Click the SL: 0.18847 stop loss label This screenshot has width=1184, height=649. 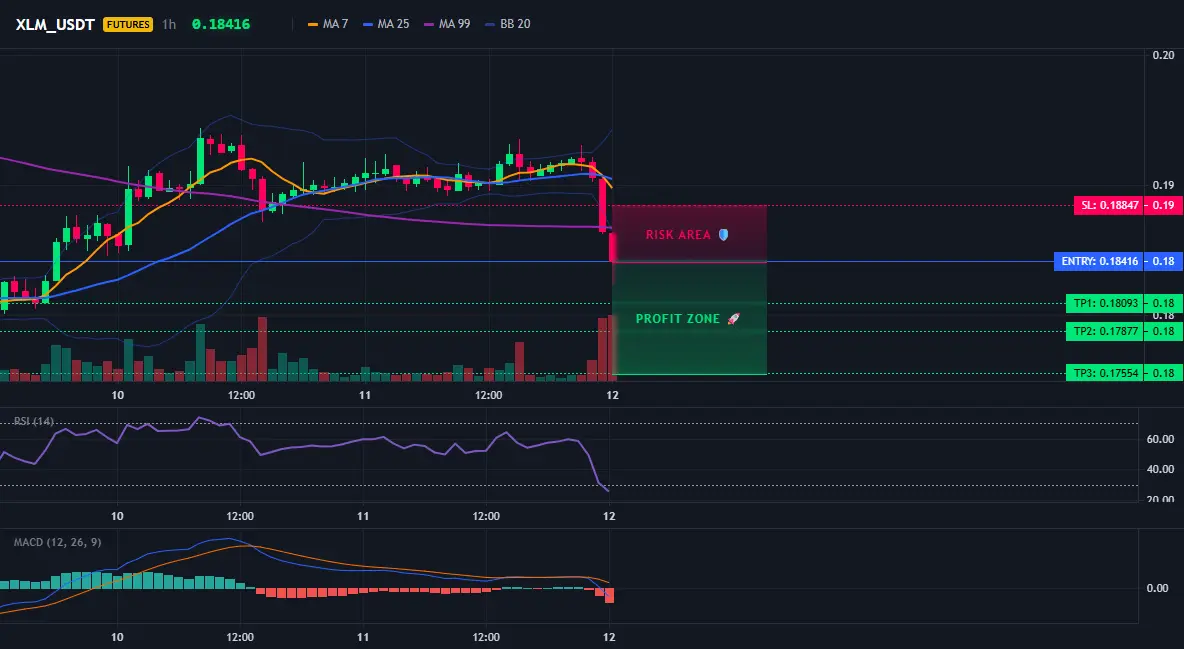pos(1108,205)
